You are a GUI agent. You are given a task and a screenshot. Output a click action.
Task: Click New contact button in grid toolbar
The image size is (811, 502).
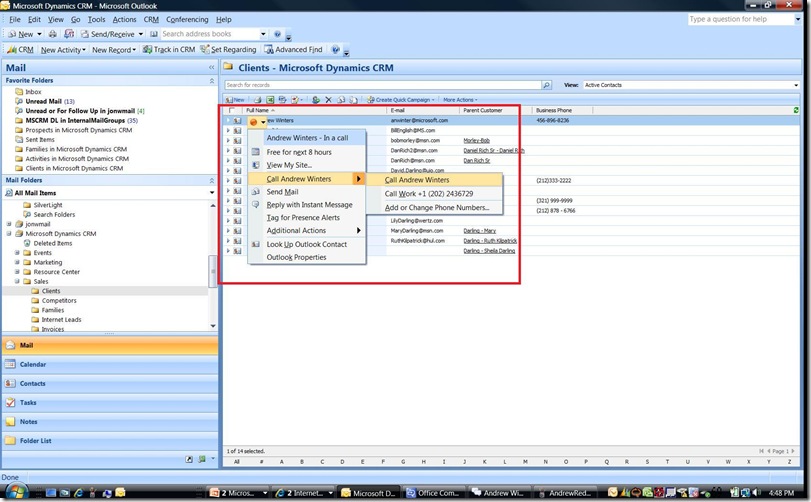(x=235, y=100)
